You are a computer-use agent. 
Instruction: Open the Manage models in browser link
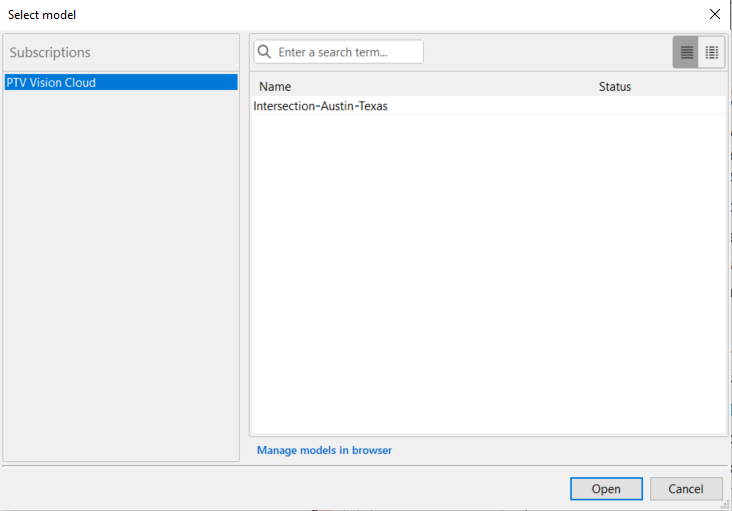[x=324, y=450]
